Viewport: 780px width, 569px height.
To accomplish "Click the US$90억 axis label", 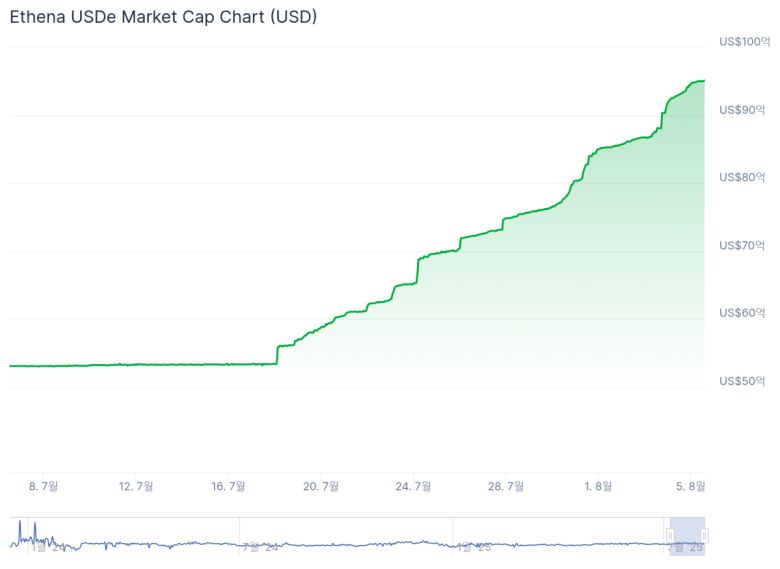I will pos(741,109).
